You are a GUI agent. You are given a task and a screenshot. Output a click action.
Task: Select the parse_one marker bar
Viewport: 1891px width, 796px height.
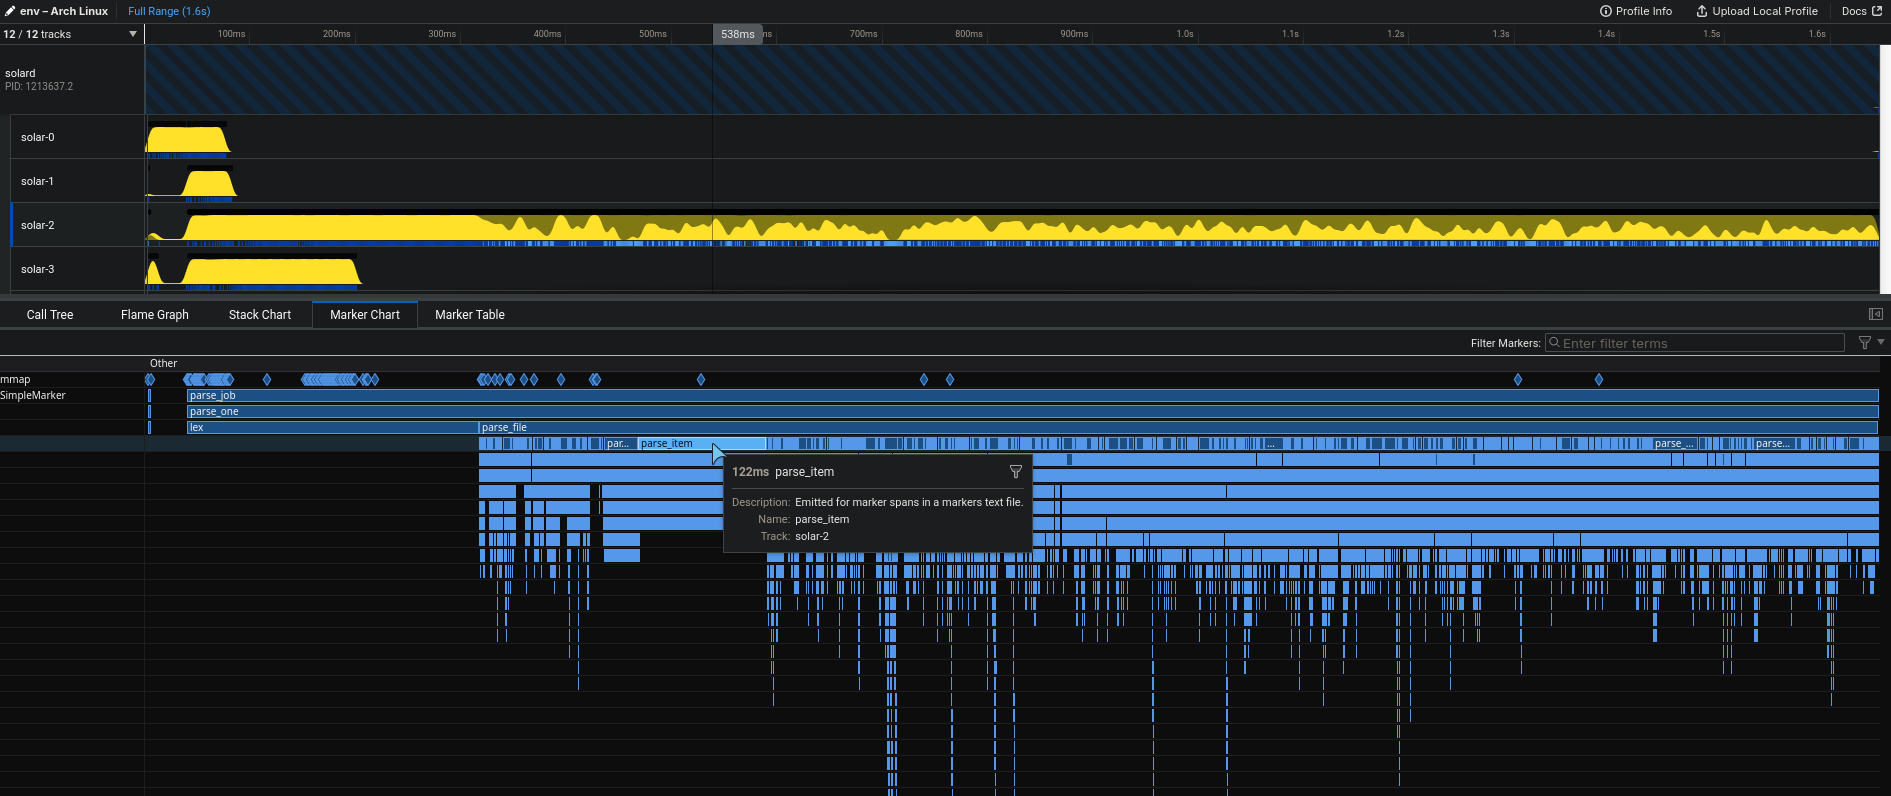click(x=1032, y=412)
